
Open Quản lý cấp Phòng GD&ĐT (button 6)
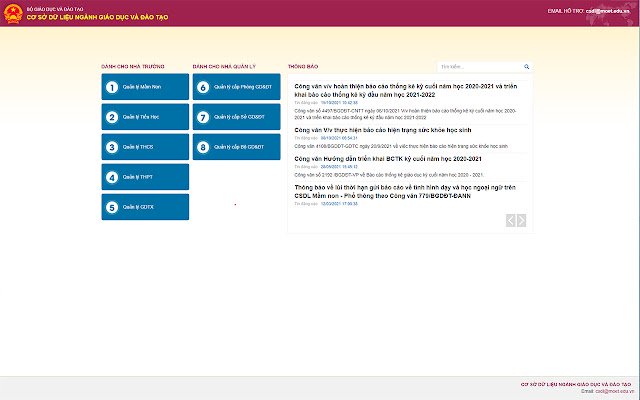236,87
